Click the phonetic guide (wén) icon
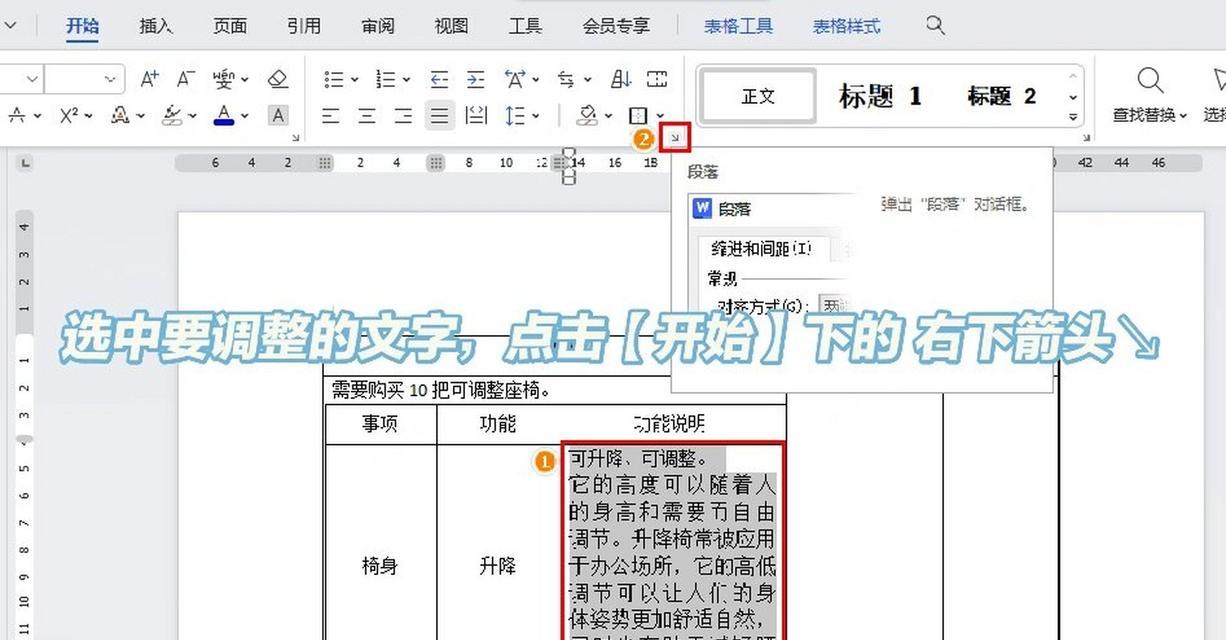The height and width of the screenshot is (640, 1226). [x=222, y=79]
